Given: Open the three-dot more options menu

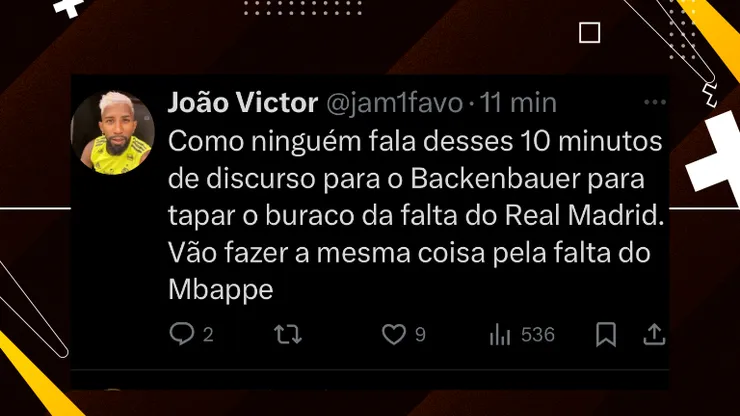Looking at the screenshot, I should 655,102.
